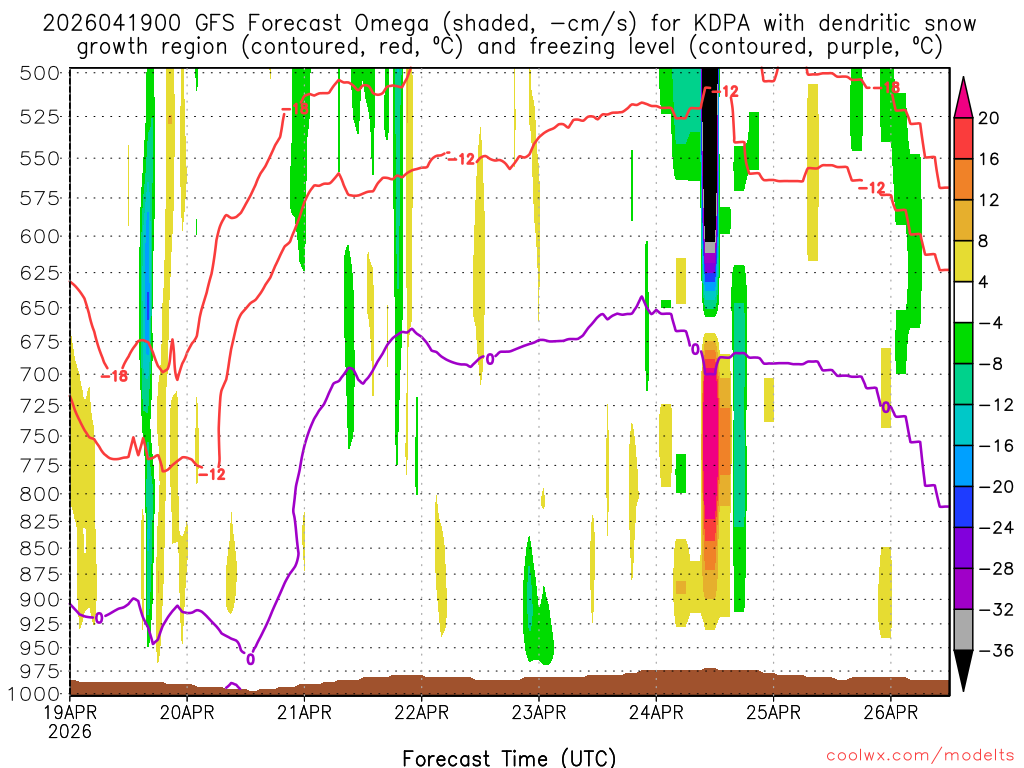Viewport: 1024px width, 768px height.
Task: Select the 26APR date tick label
Action: click(x=891, y=712)
